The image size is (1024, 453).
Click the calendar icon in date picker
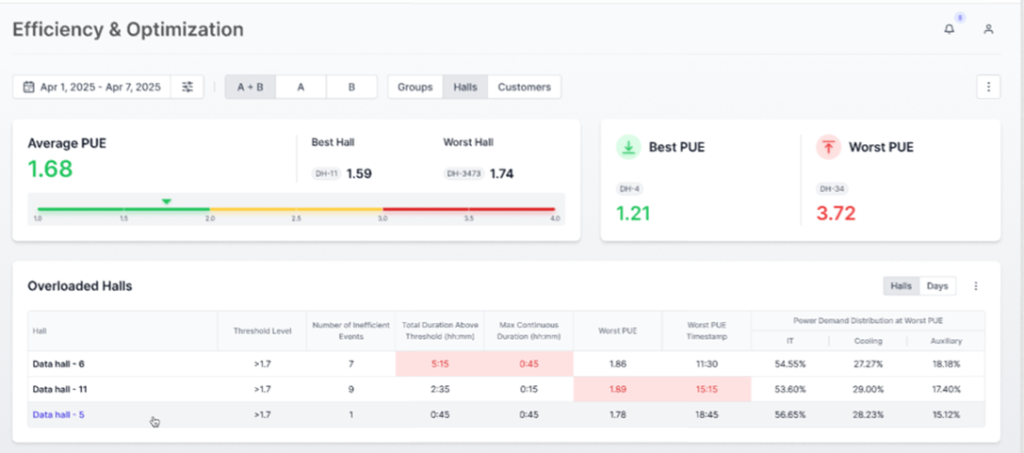point(29,87)
